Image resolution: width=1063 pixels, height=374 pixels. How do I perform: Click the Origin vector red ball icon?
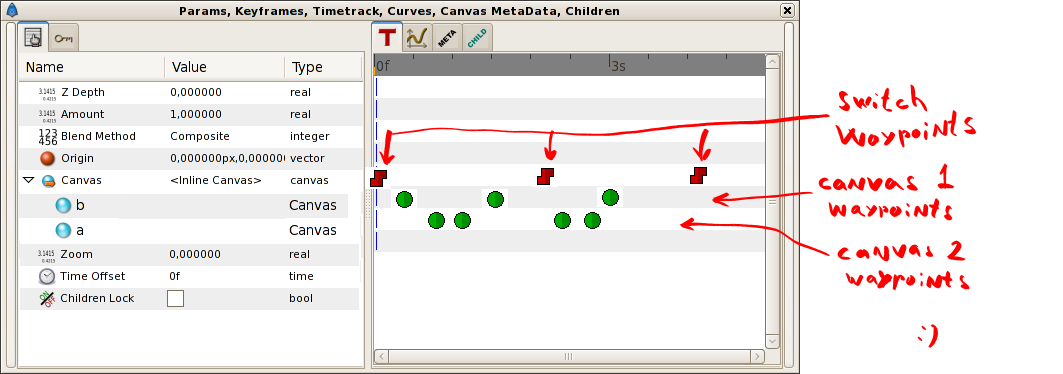(x=47, y=159)
